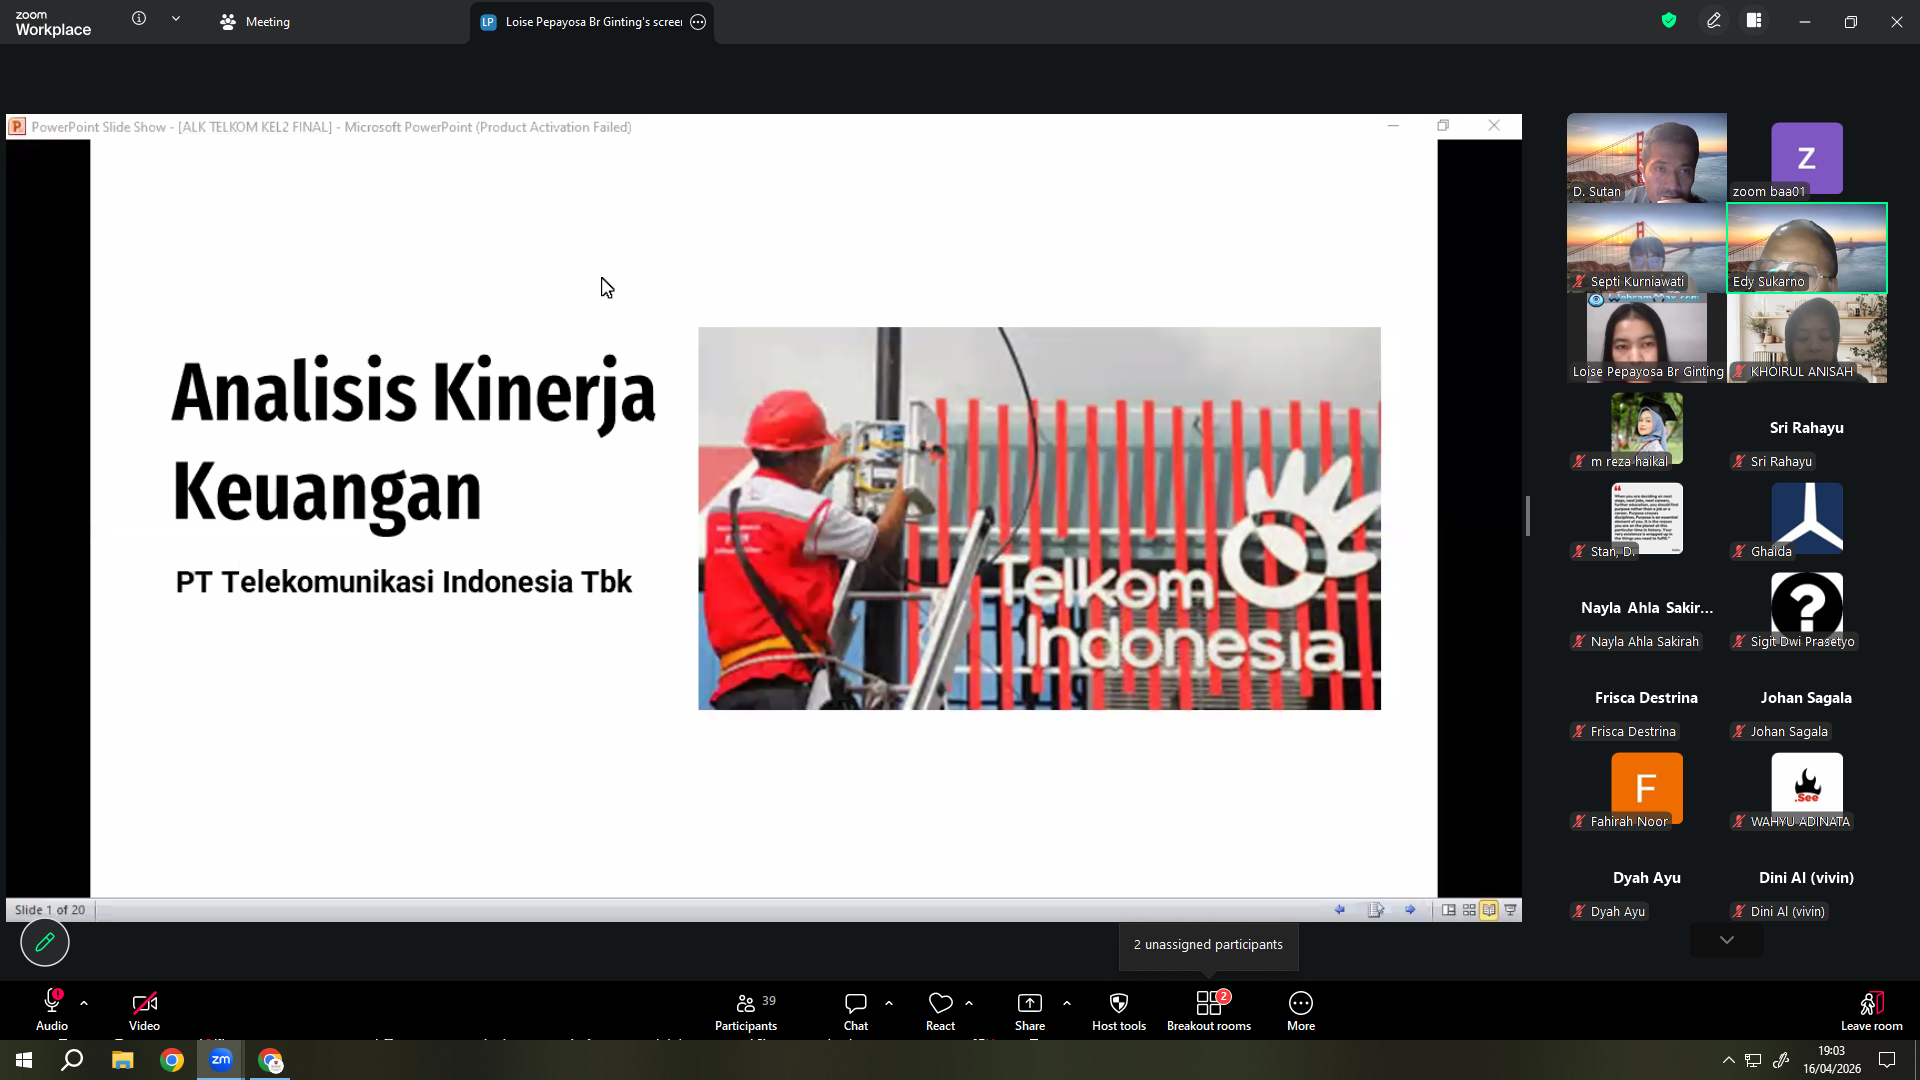Select the m reza haikal participant tile
The height and width of the screenshot is (1080, 1920).
(1647, 428)
